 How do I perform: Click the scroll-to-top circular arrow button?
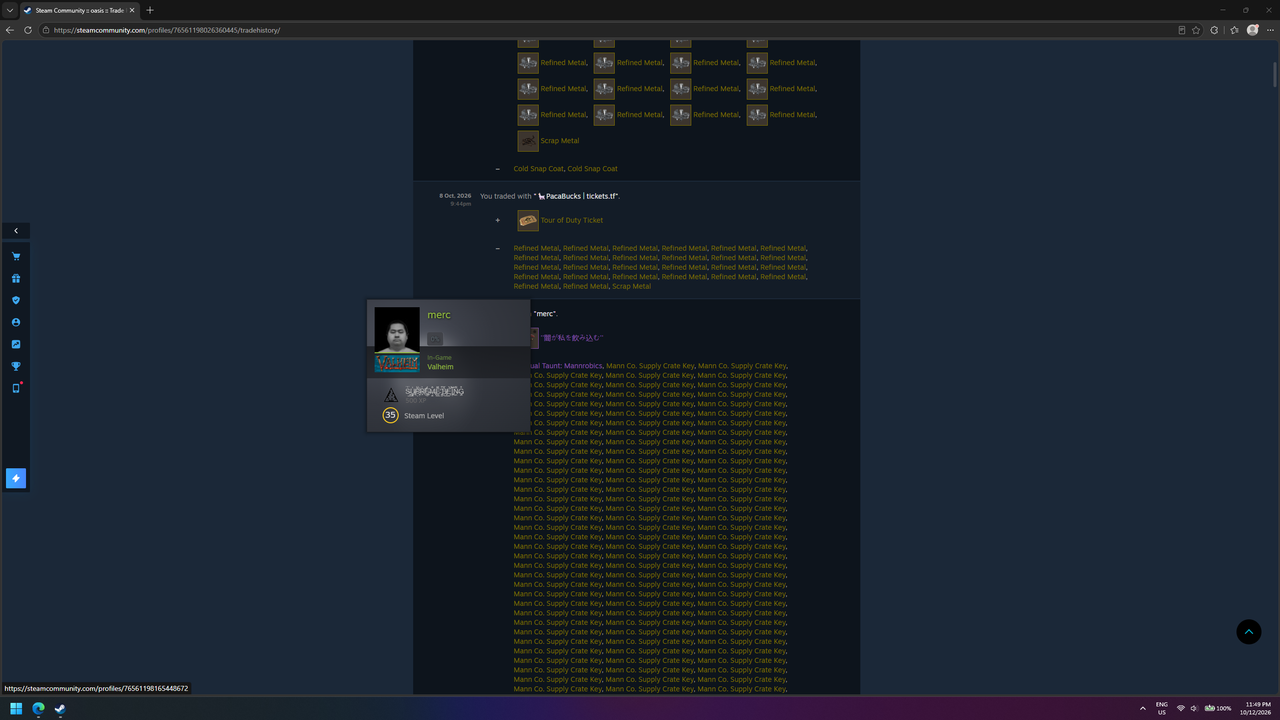1249,631
